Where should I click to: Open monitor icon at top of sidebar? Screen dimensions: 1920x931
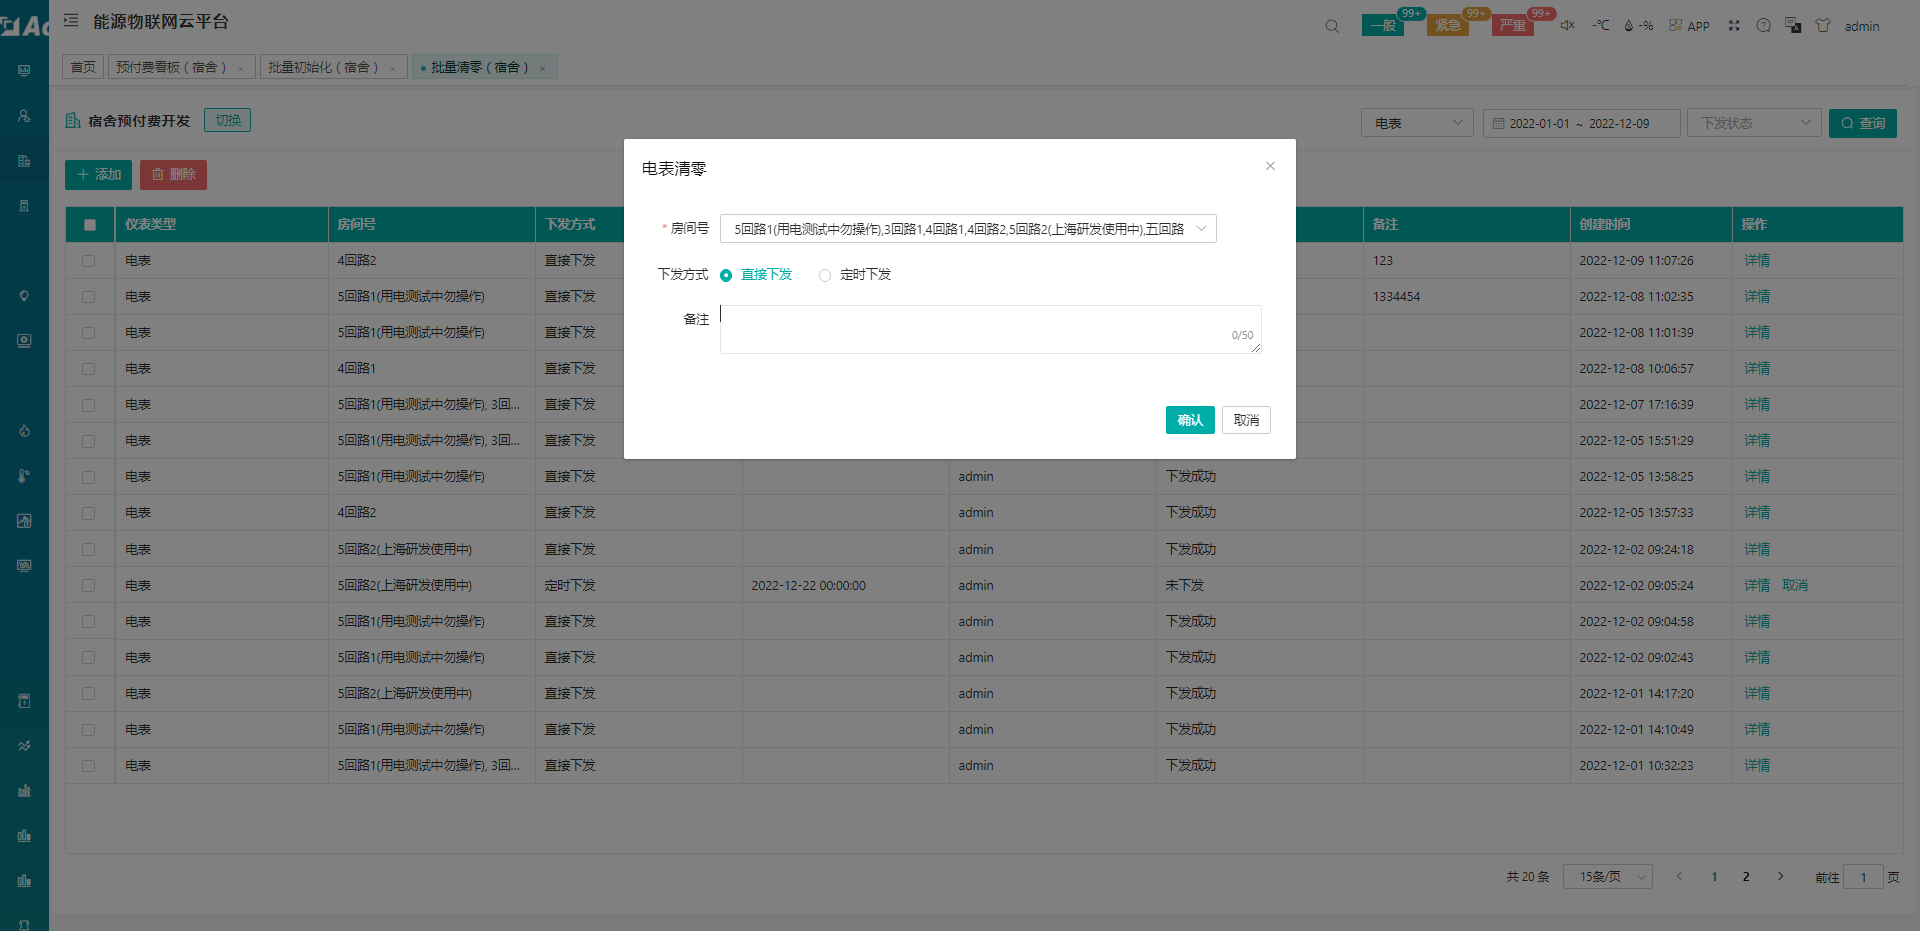click(x=24, y=71)
